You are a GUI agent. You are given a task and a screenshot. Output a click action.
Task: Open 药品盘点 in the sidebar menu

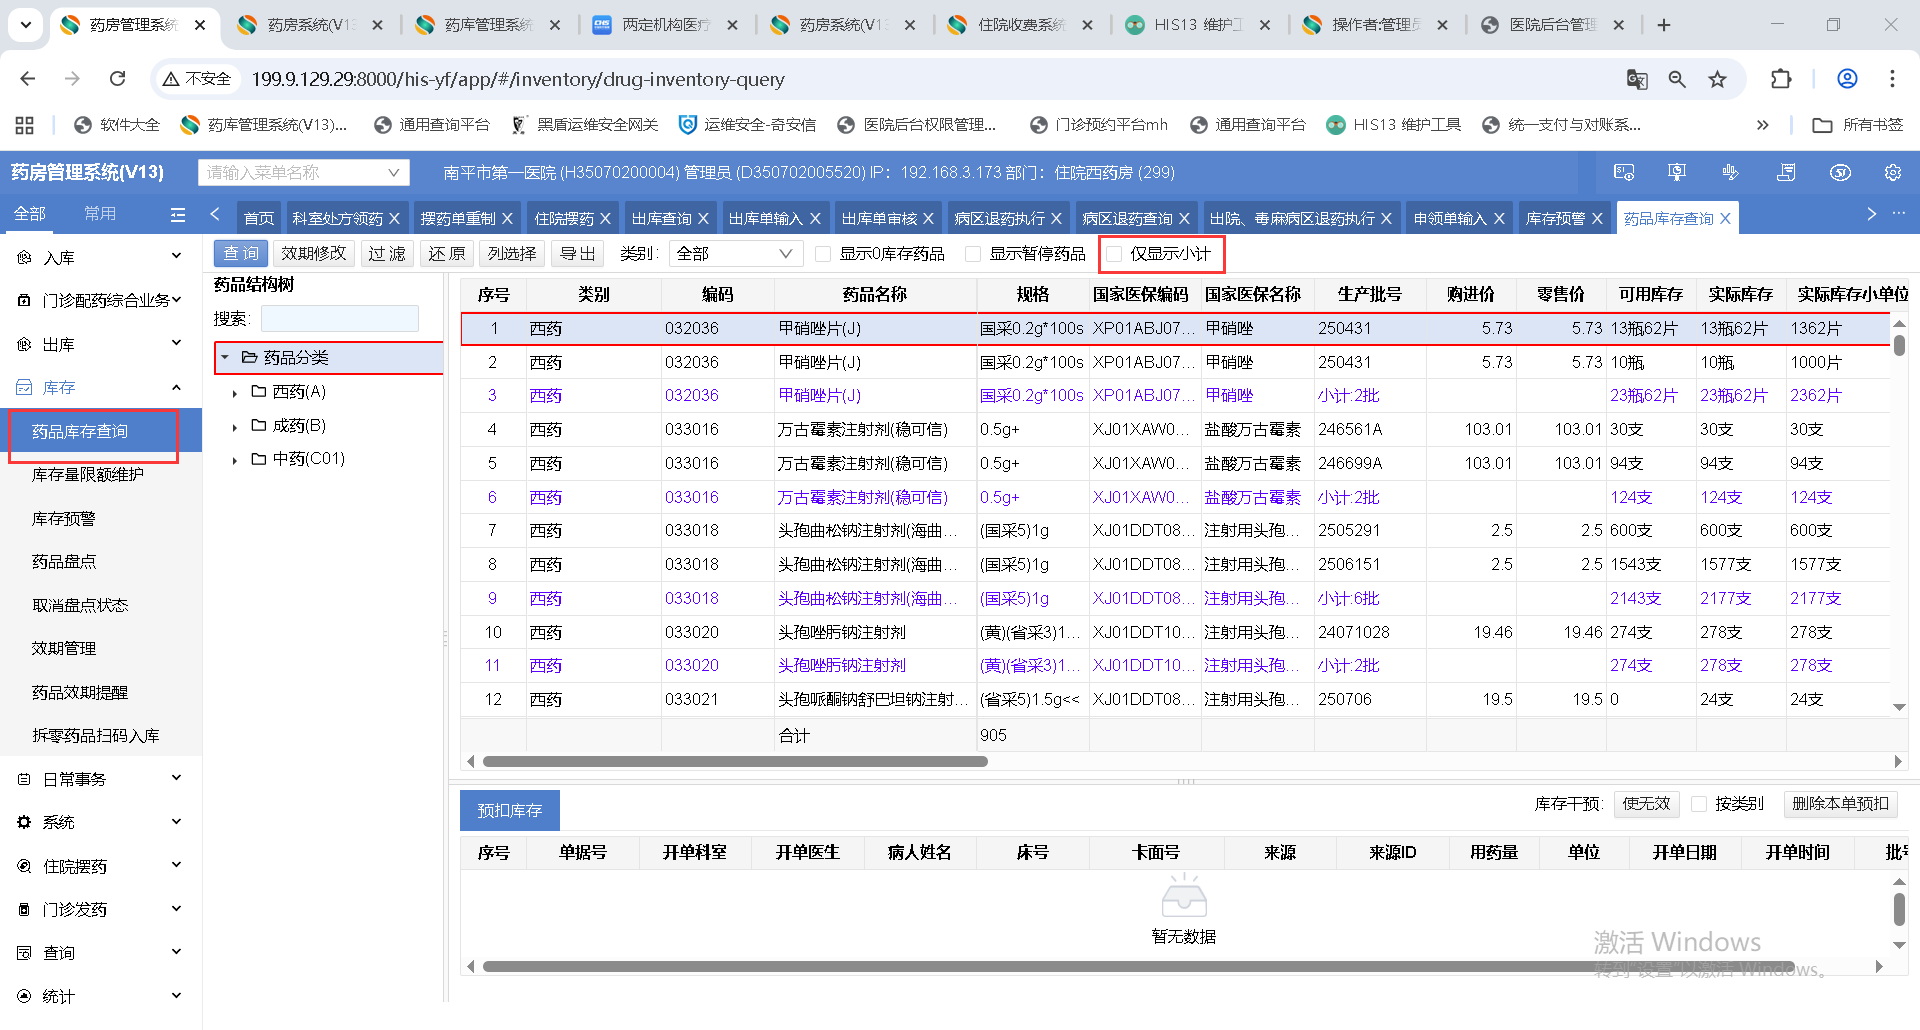[x=64, y=562]
